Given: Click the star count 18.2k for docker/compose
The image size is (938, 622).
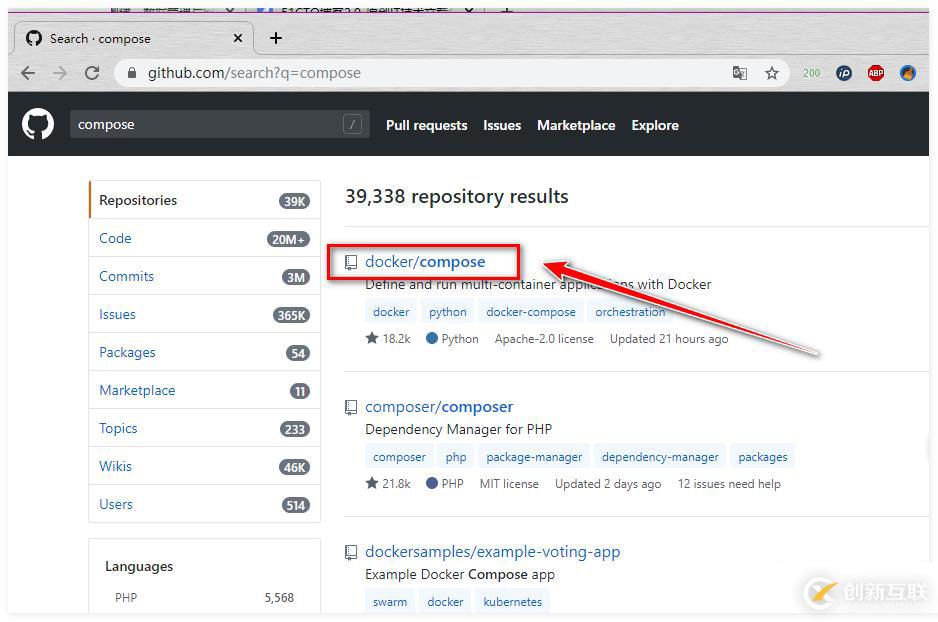Looking at the screenshot, I should (x=388, y=339).
